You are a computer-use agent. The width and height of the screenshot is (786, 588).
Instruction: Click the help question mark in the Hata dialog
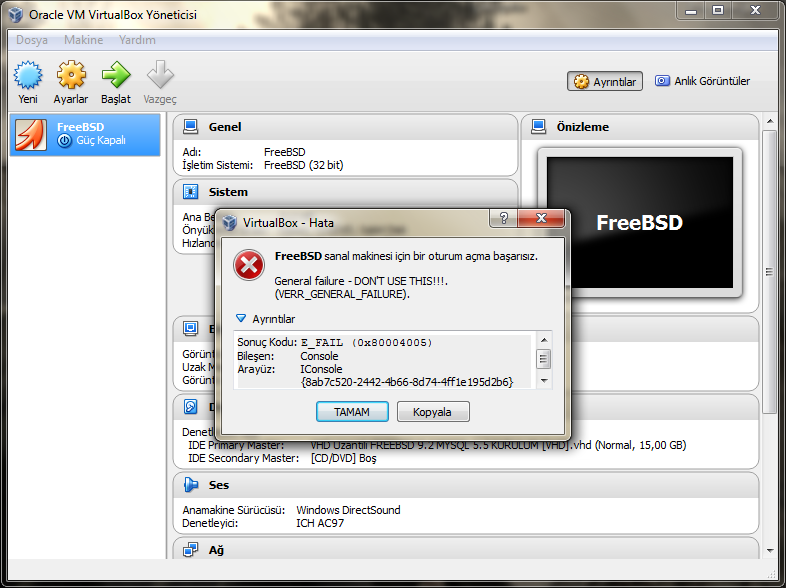(504, 218)
